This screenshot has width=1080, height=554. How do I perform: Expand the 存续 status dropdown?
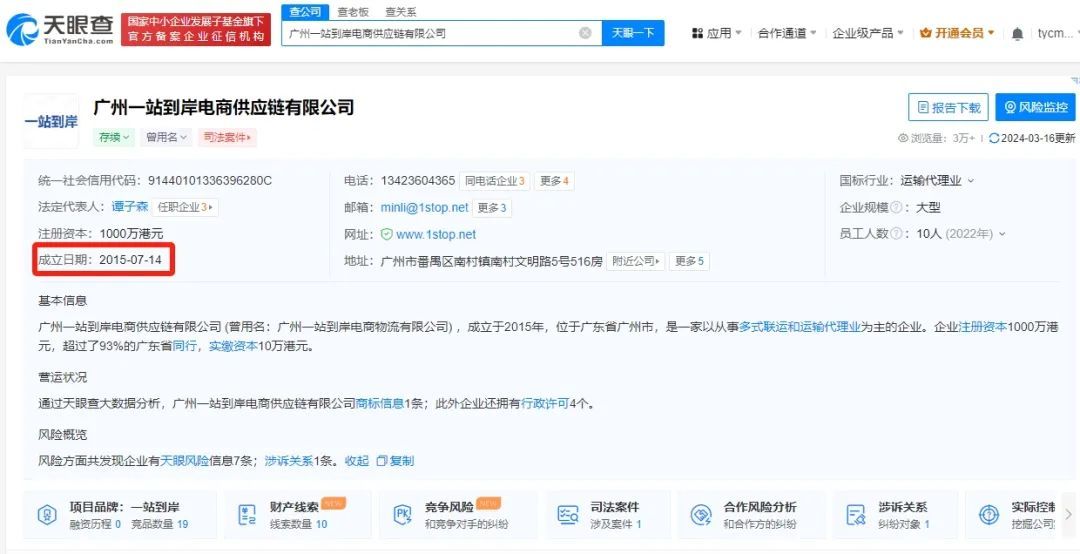click(114, 137)
